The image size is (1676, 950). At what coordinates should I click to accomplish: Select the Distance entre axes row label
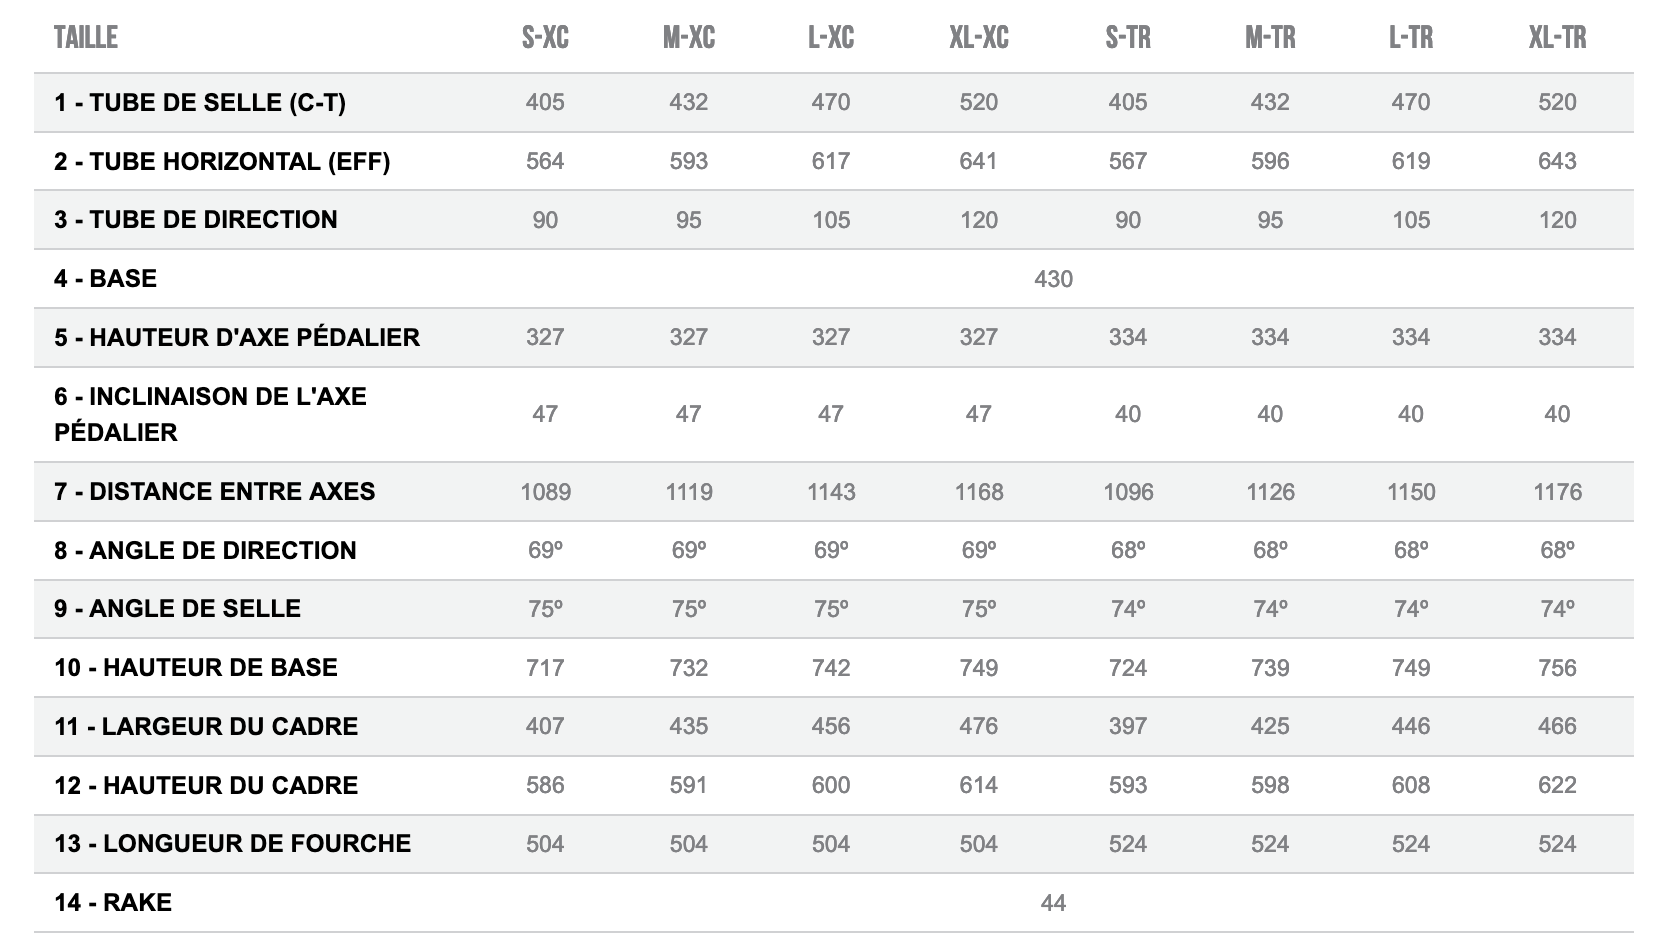pos(215,492)
